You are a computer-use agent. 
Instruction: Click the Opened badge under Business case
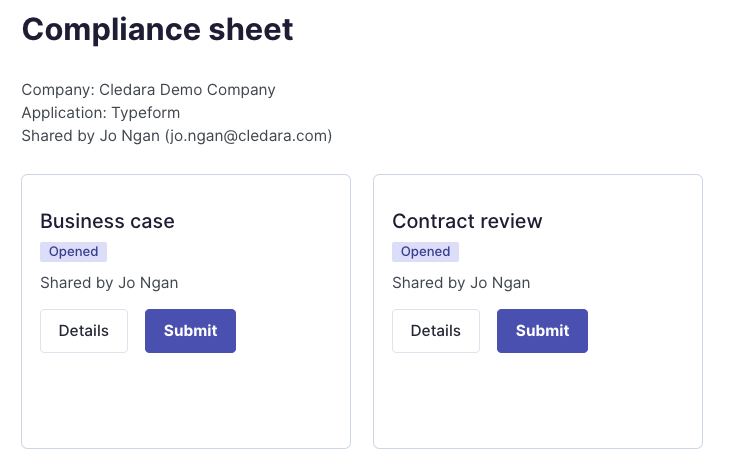73,252
